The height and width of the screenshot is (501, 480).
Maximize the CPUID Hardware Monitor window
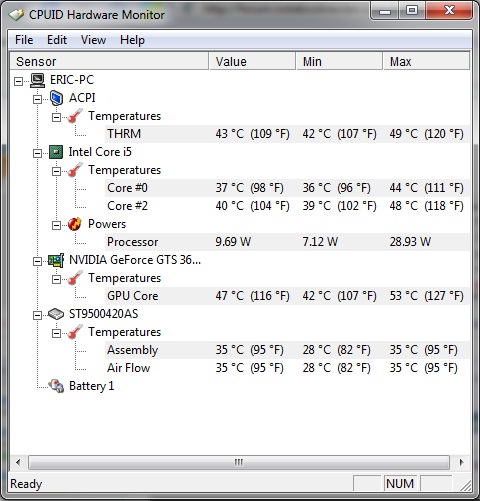point(412,11)
